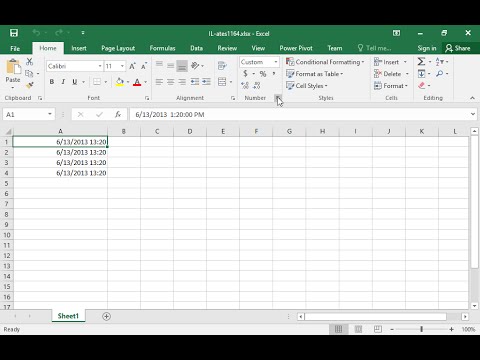Click the Save icon in title bar

pos(14,33)
